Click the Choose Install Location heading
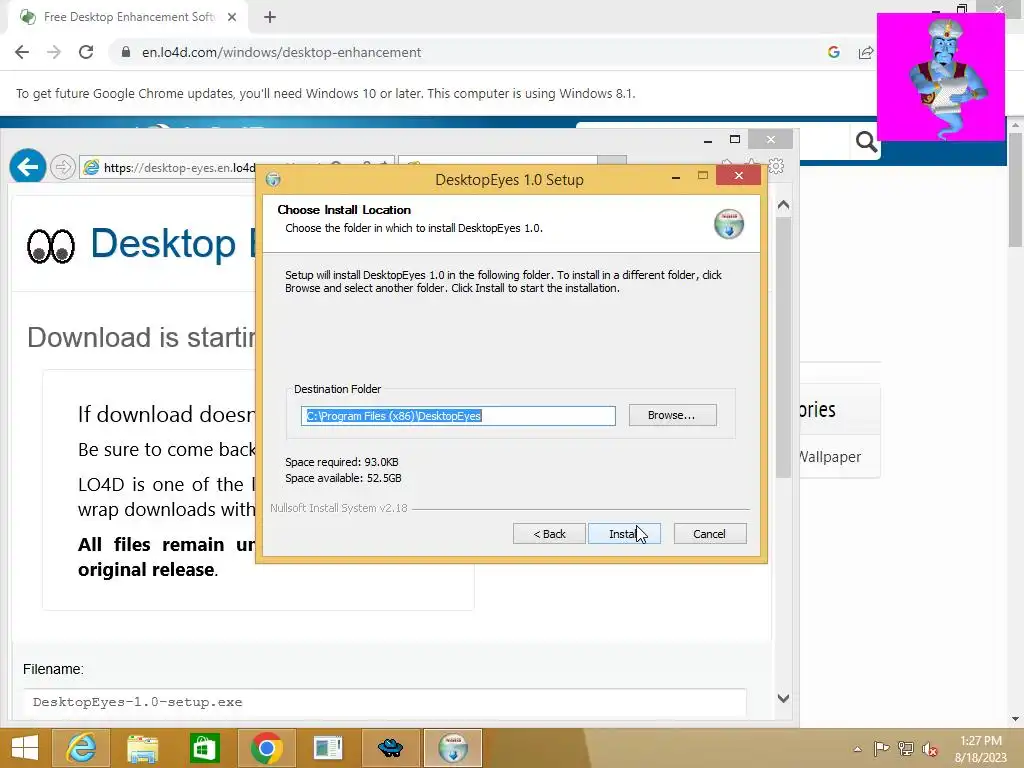The height and width of the screenshot is (768, 1024). 344,210
